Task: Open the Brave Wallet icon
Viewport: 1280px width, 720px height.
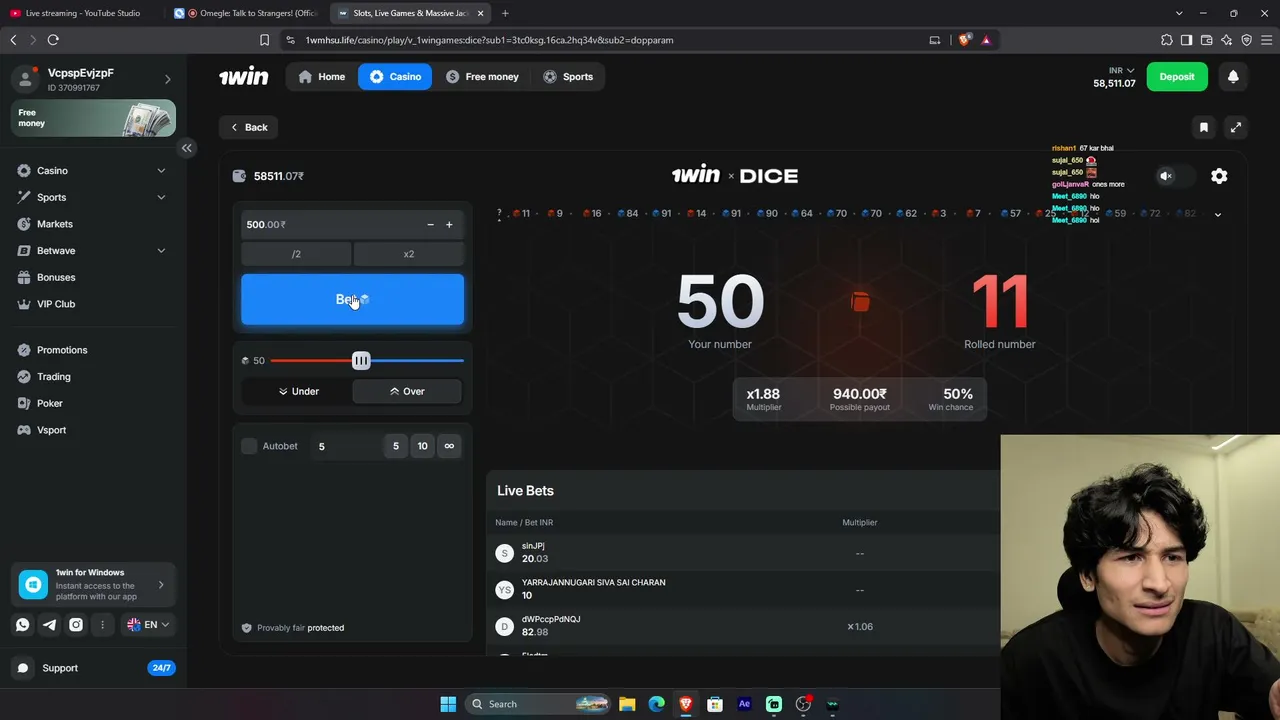Action: [x=1206, y=40]
